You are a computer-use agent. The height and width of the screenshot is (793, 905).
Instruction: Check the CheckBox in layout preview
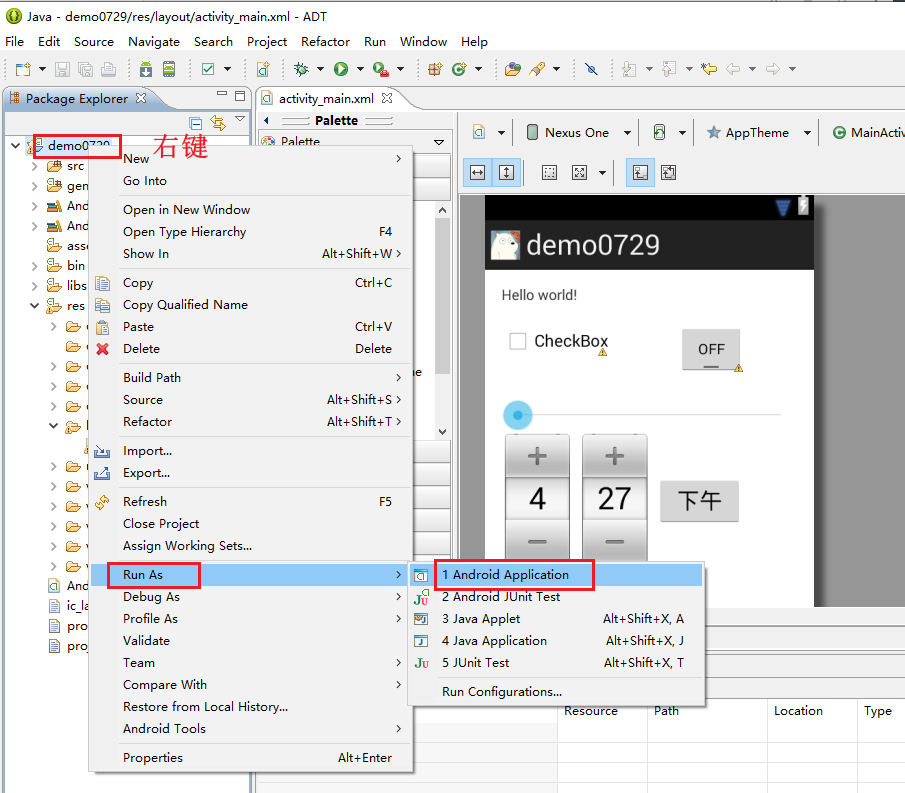[518, 341]
